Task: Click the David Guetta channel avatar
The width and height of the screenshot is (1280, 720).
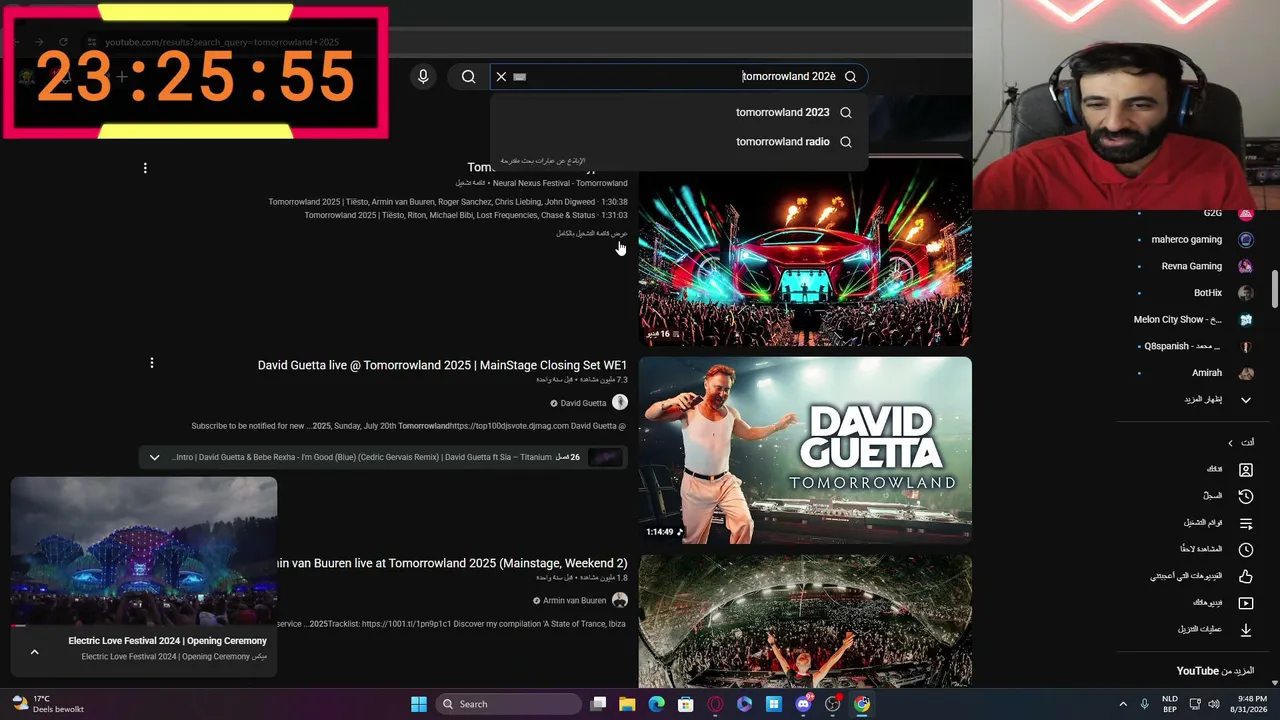Action: click(620, 402)
